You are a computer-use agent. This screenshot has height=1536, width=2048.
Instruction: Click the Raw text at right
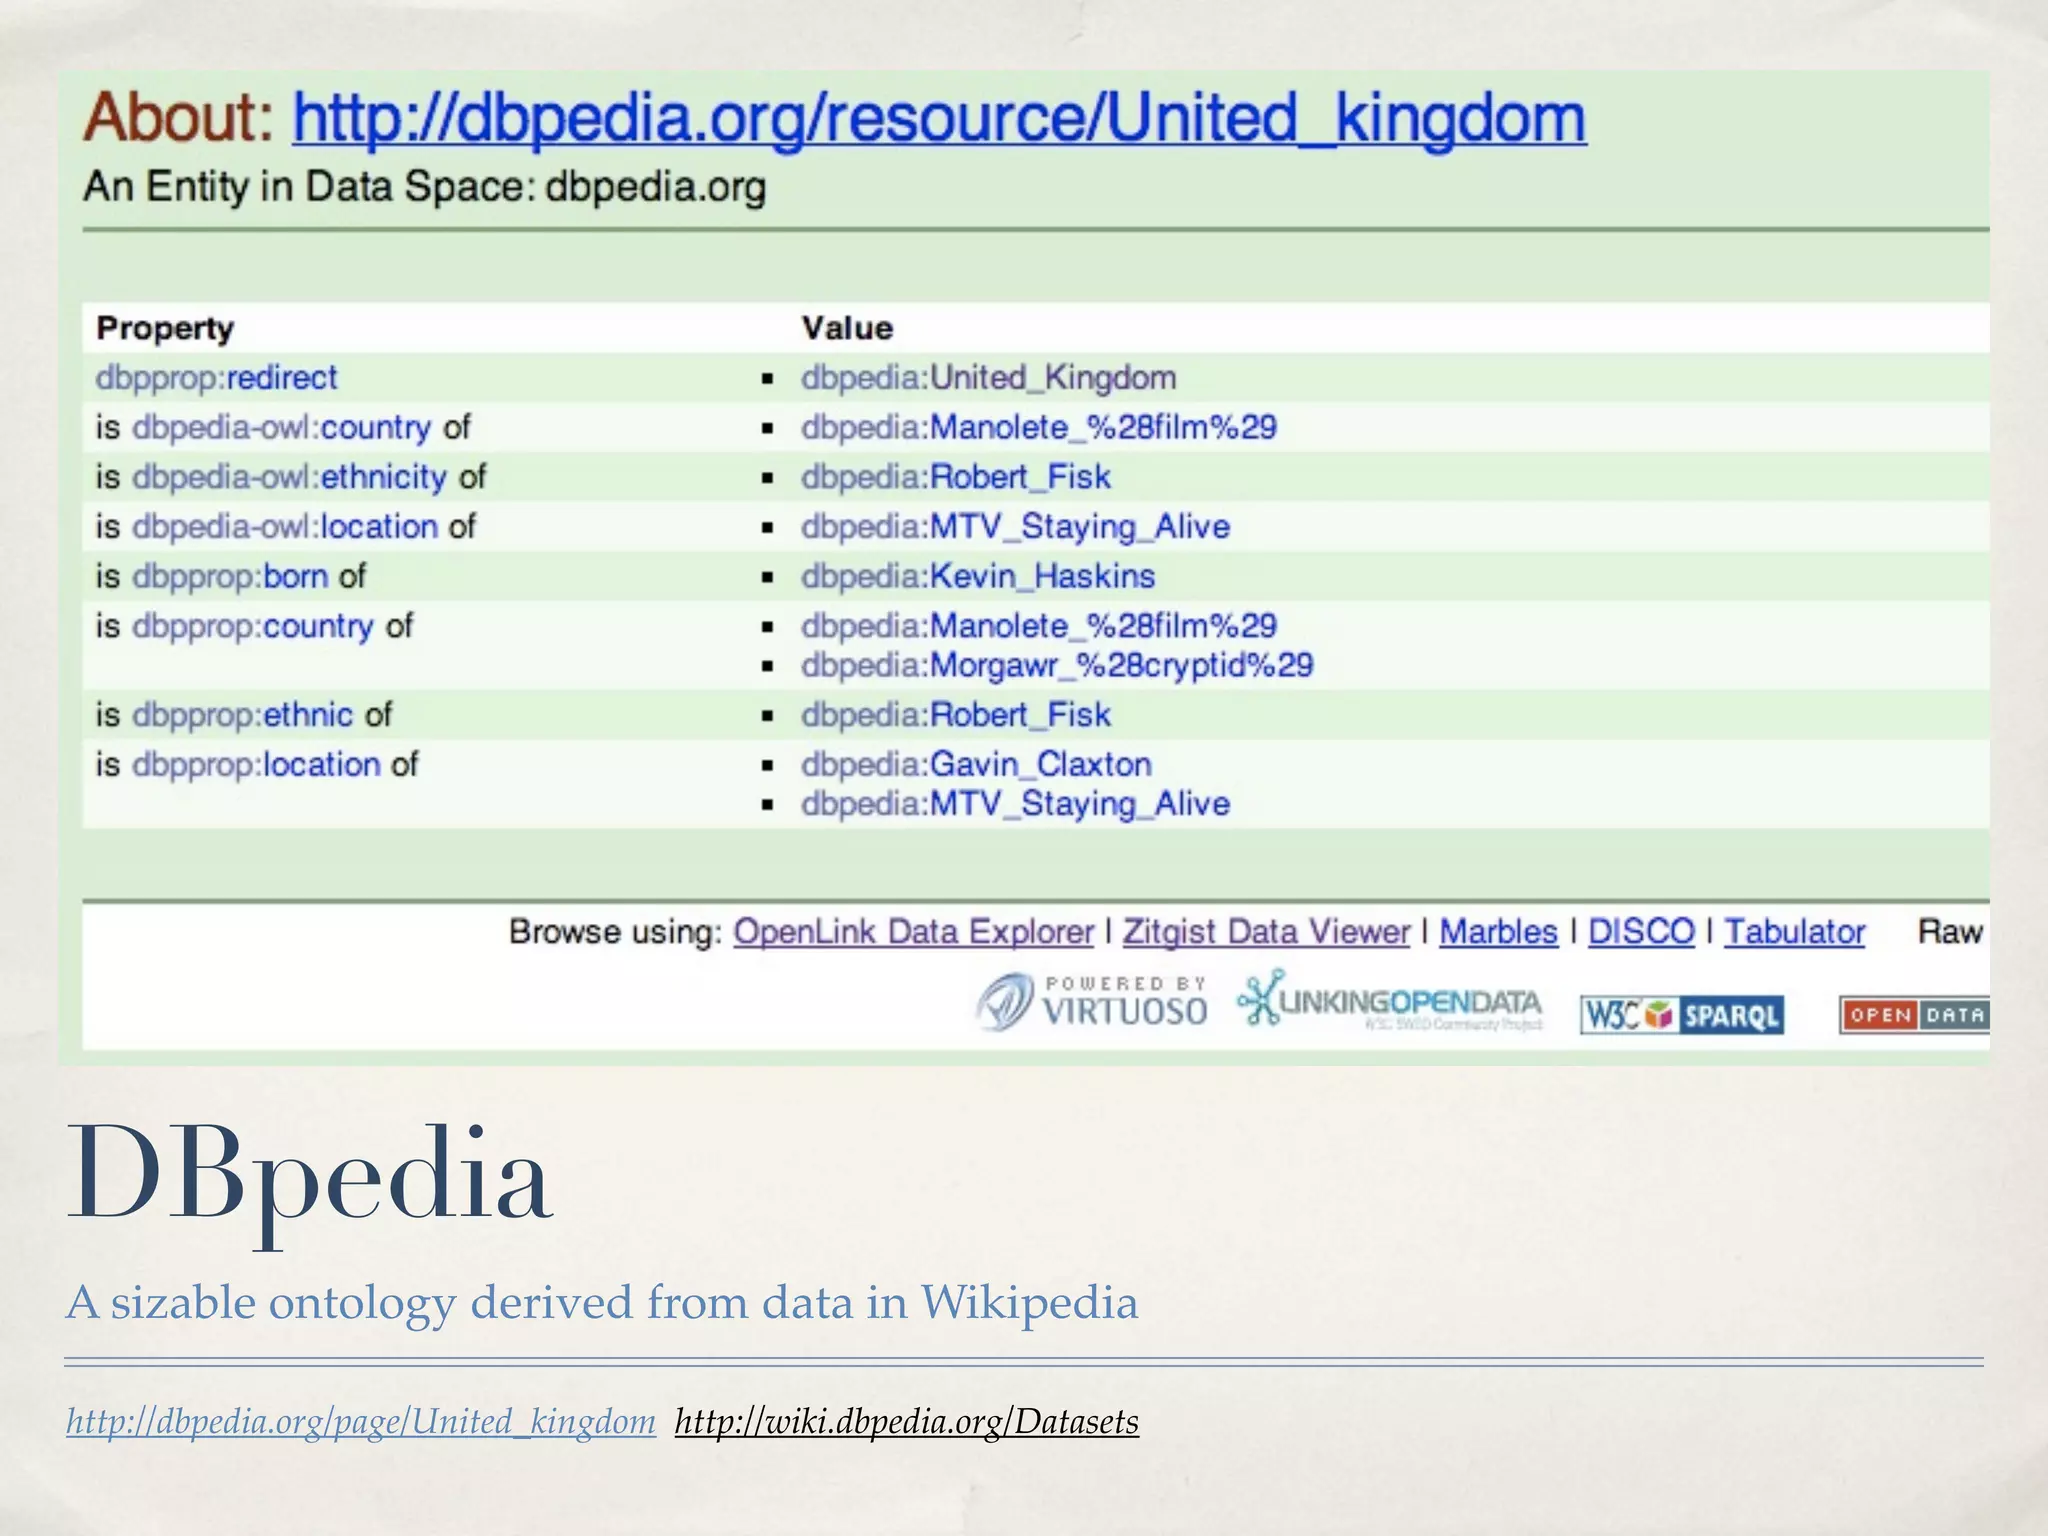tap(1948, 931)
